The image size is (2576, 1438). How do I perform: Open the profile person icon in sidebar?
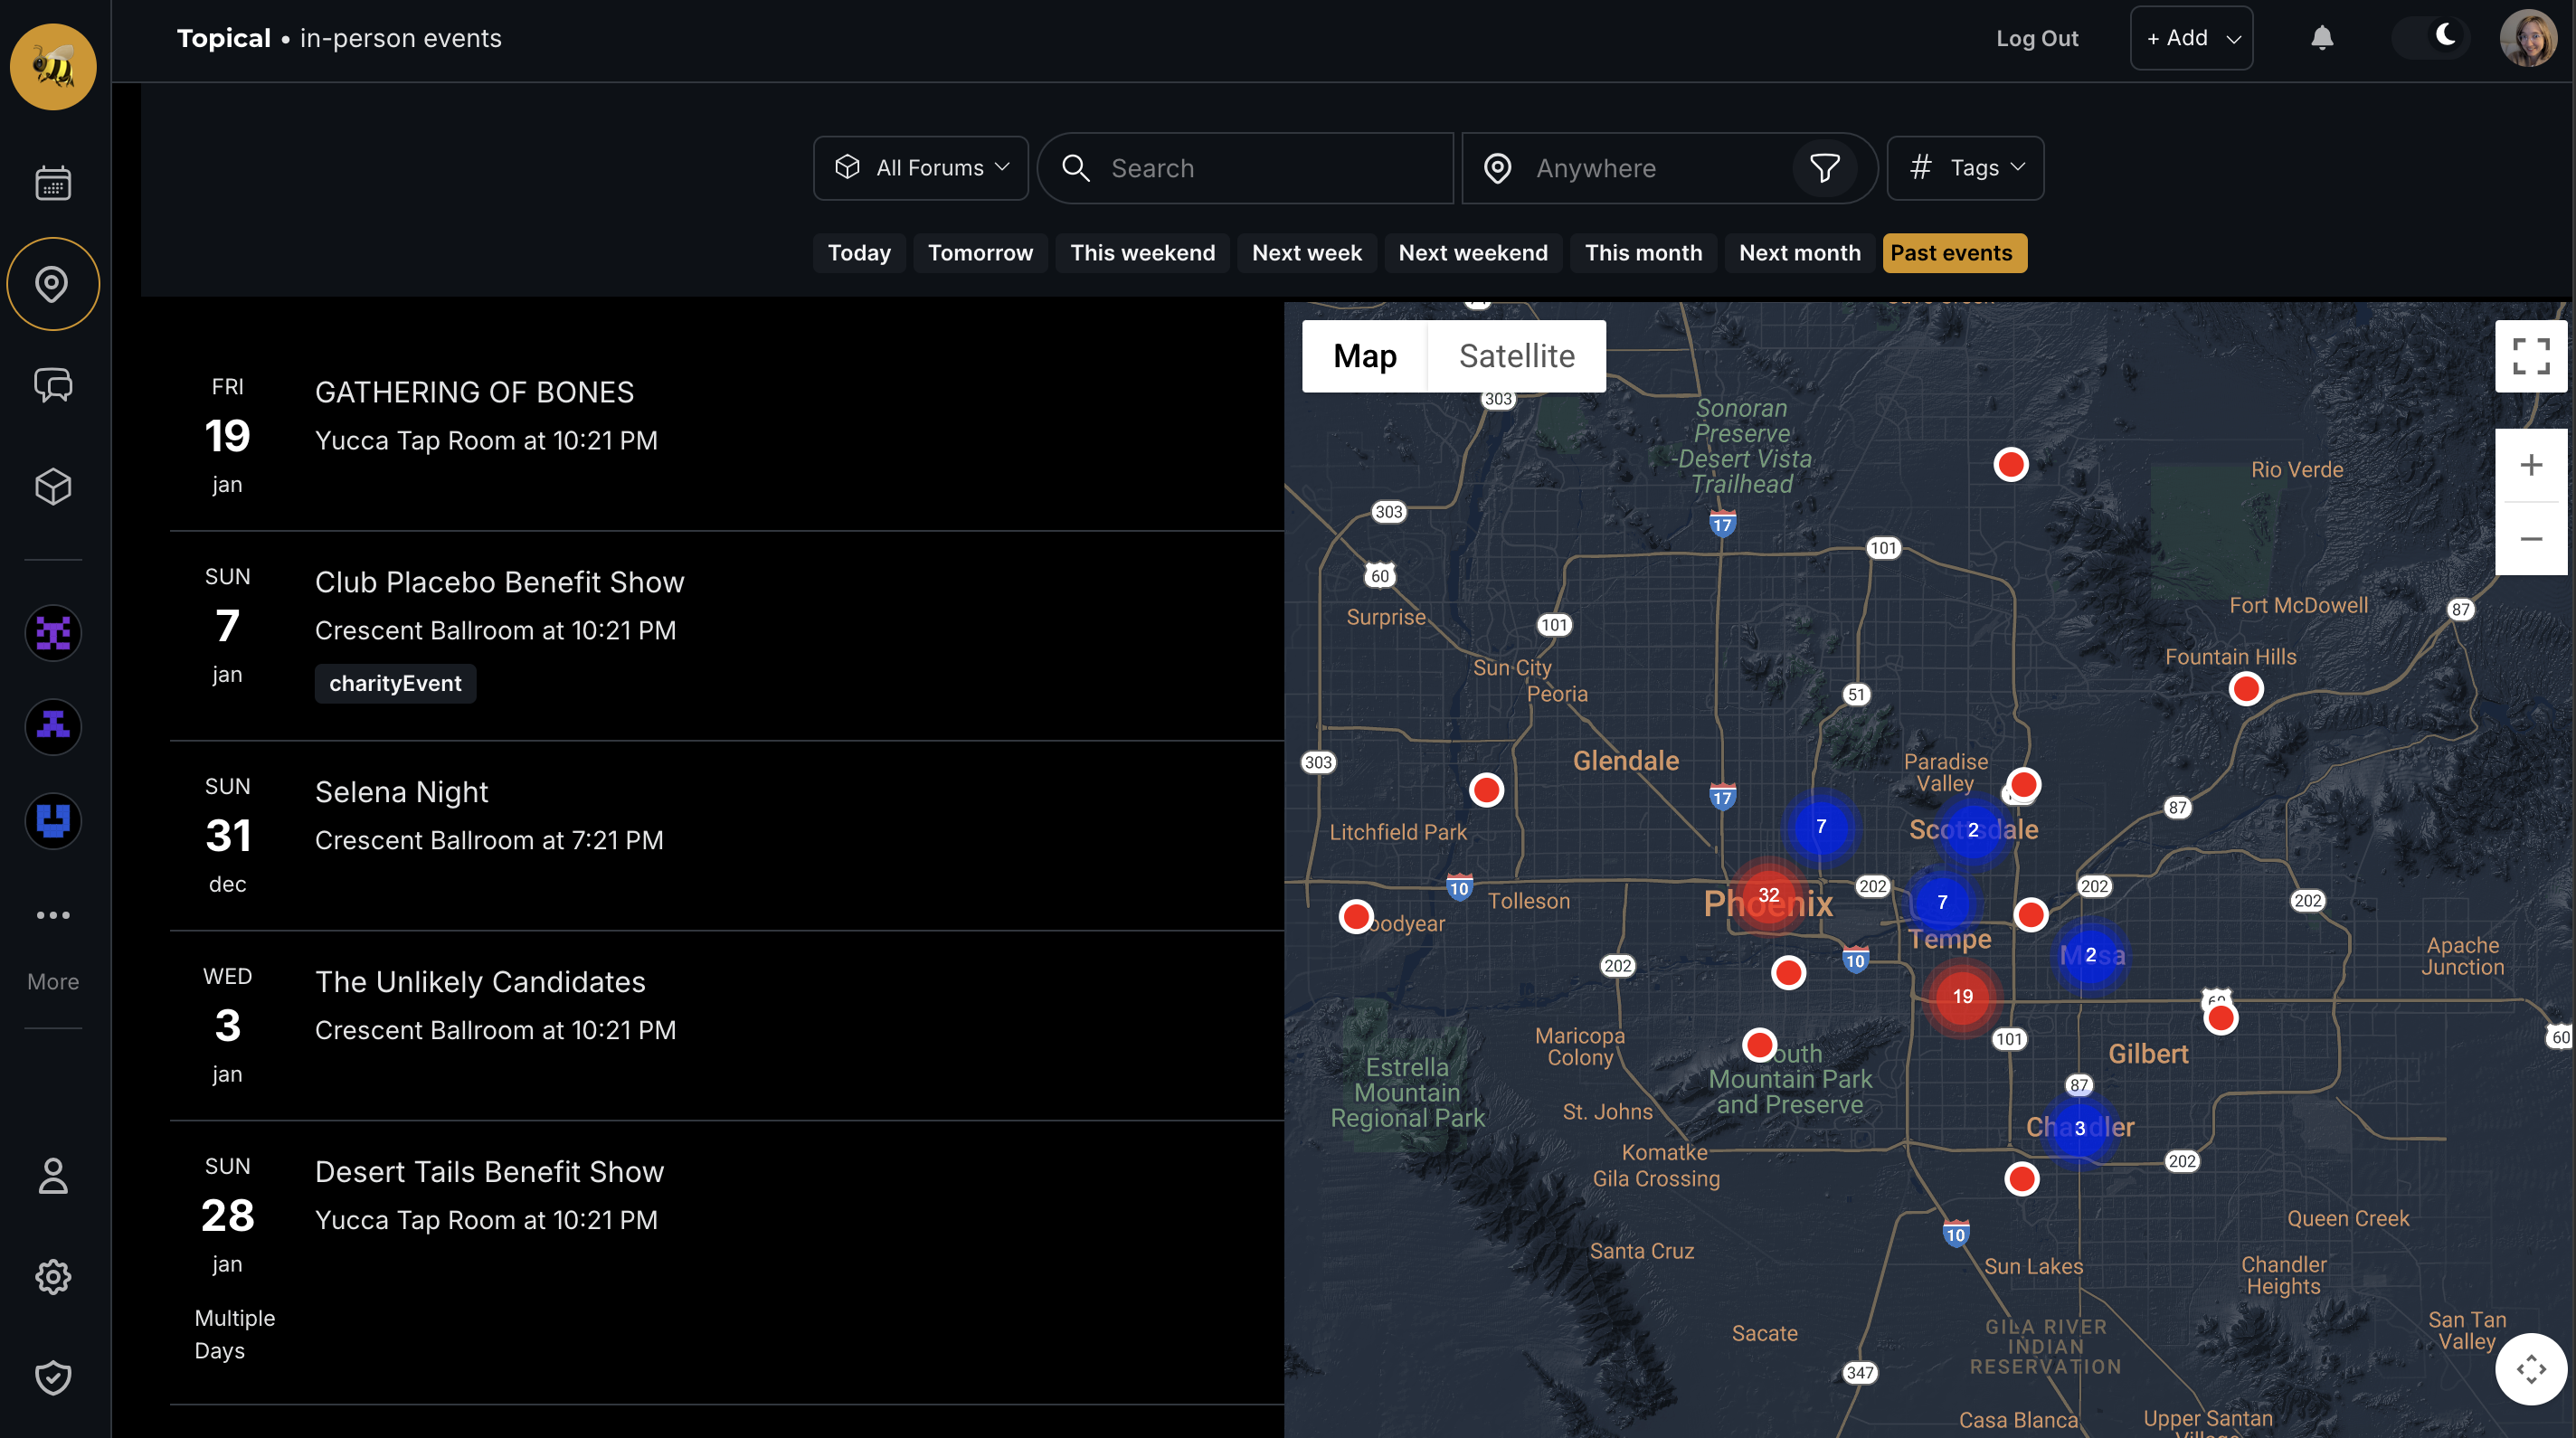(x=53, y=1176)
